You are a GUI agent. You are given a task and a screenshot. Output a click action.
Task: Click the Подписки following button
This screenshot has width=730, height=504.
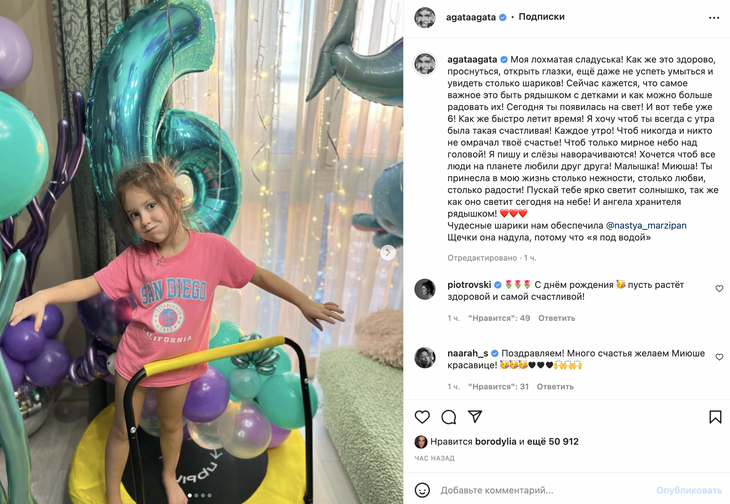(541, 17)
